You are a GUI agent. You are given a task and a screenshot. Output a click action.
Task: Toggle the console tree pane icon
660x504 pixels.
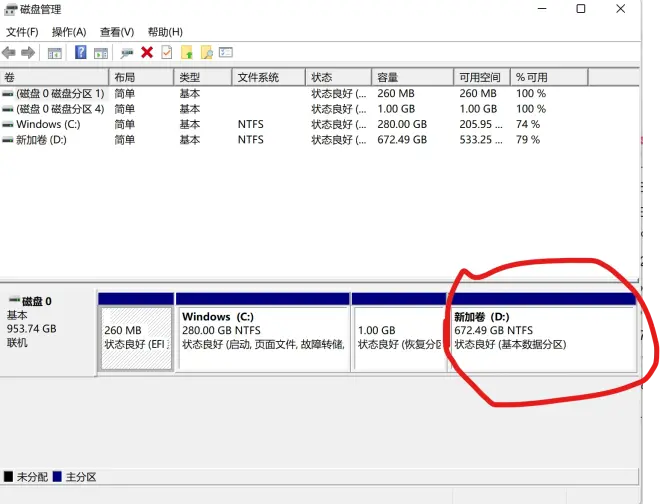point(55,52)
